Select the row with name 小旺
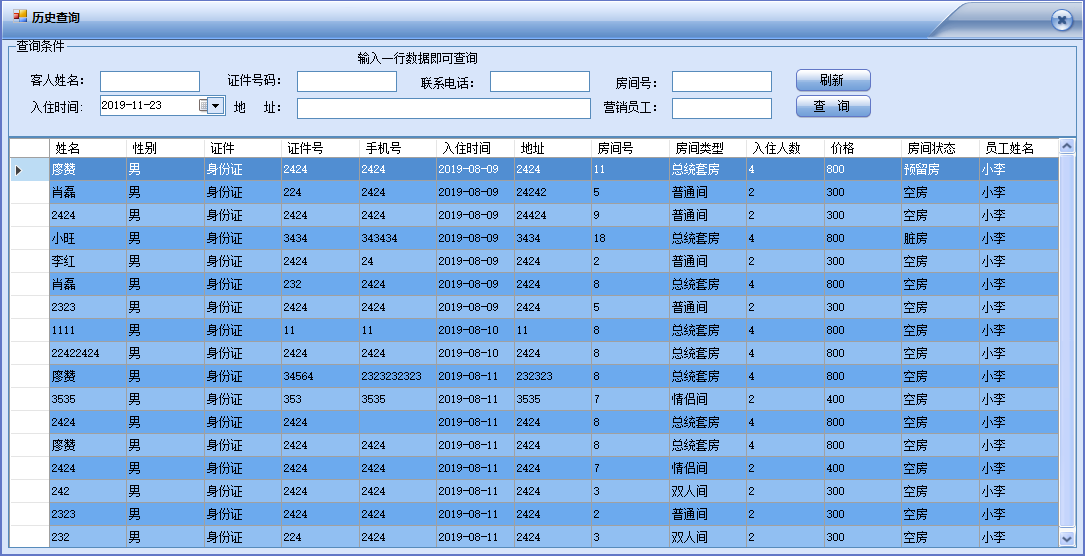Screen dimensions: 1085x556 (88, 238)
